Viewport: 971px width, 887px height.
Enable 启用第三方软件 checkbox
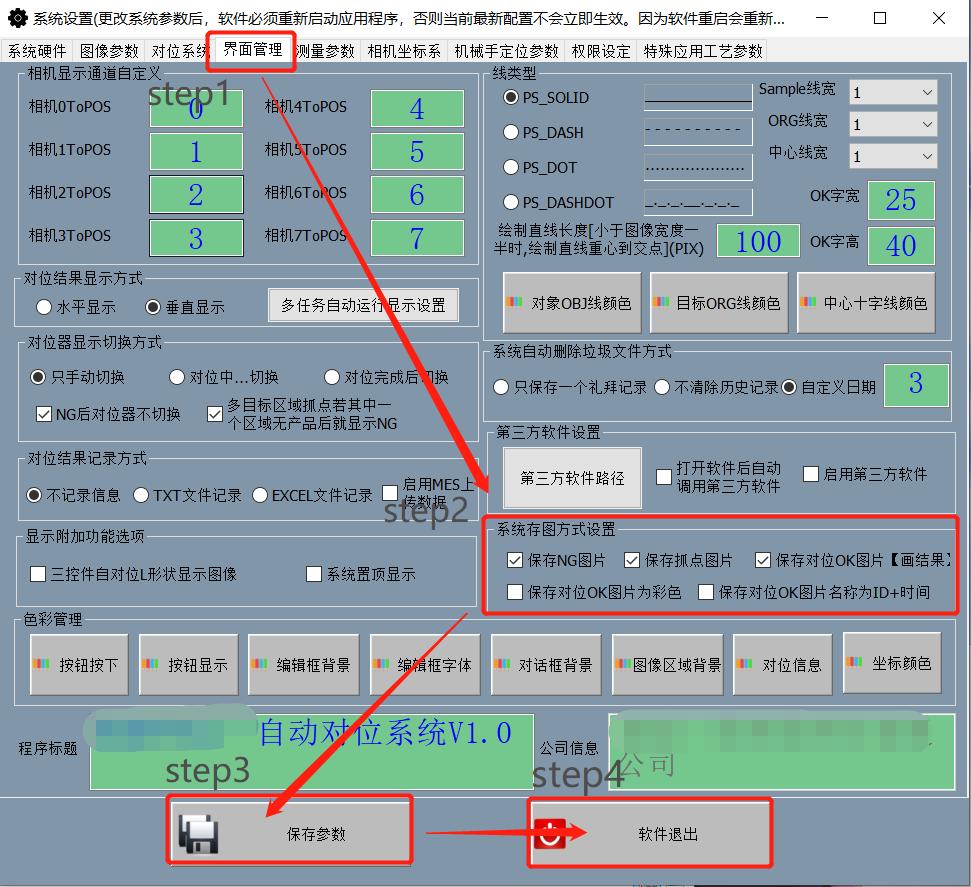point(810,475)
